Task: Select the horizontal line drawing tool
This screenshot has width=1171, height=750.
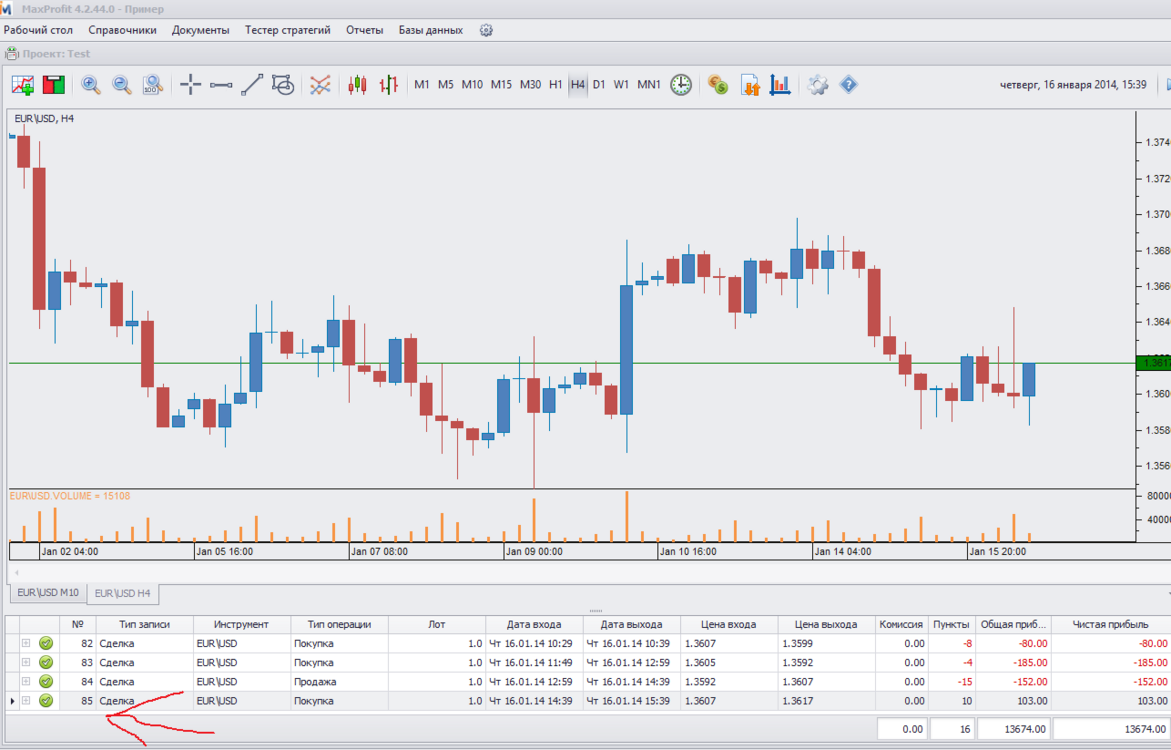Action: [221, 85]
